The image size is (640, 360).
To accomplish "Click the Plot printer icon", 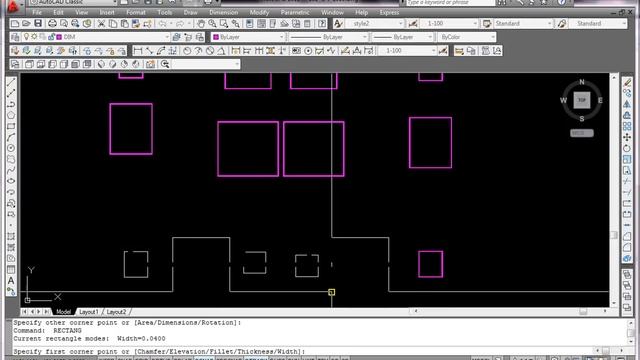I will pyautogui.click(x=52, y=24).
